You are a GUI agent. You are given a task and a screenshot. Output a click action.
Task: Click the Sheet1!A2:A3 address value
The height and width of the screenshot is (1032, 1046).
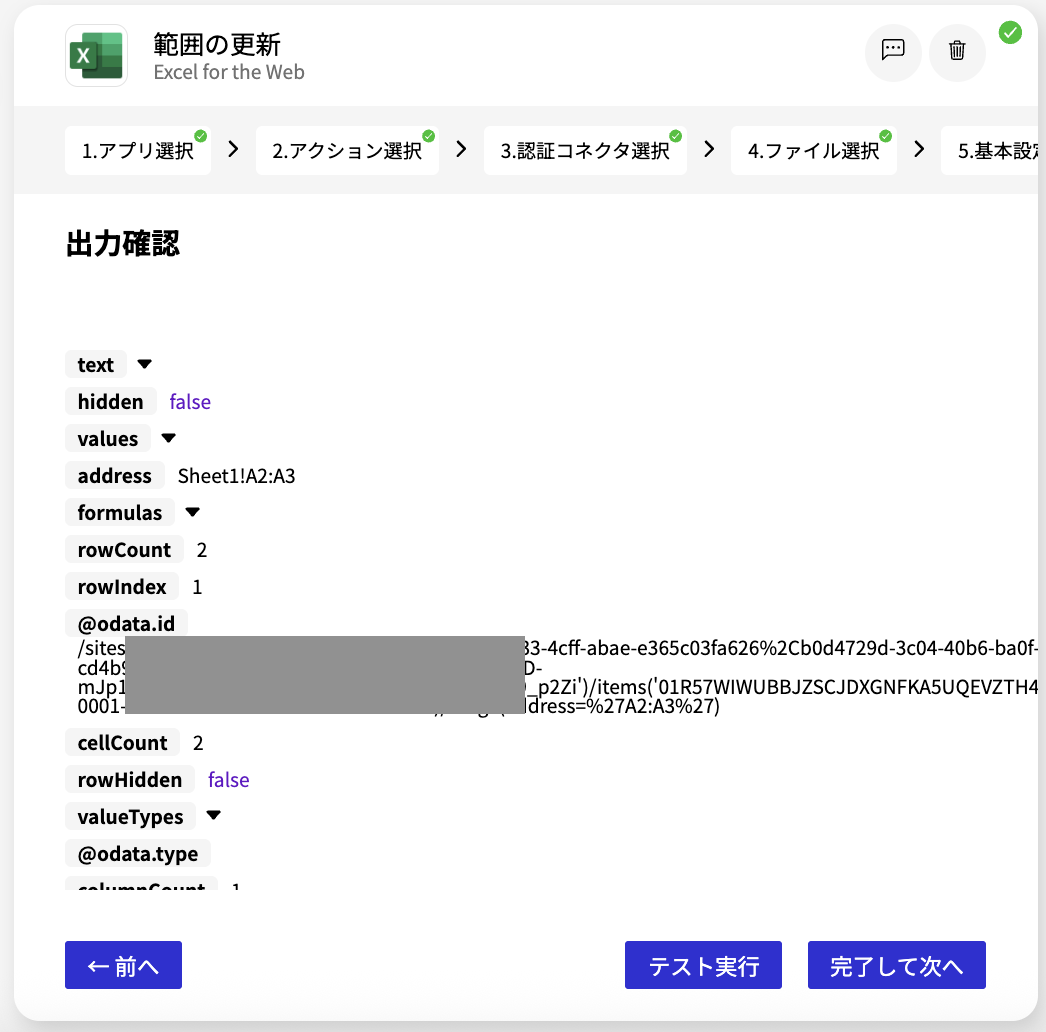236,476
